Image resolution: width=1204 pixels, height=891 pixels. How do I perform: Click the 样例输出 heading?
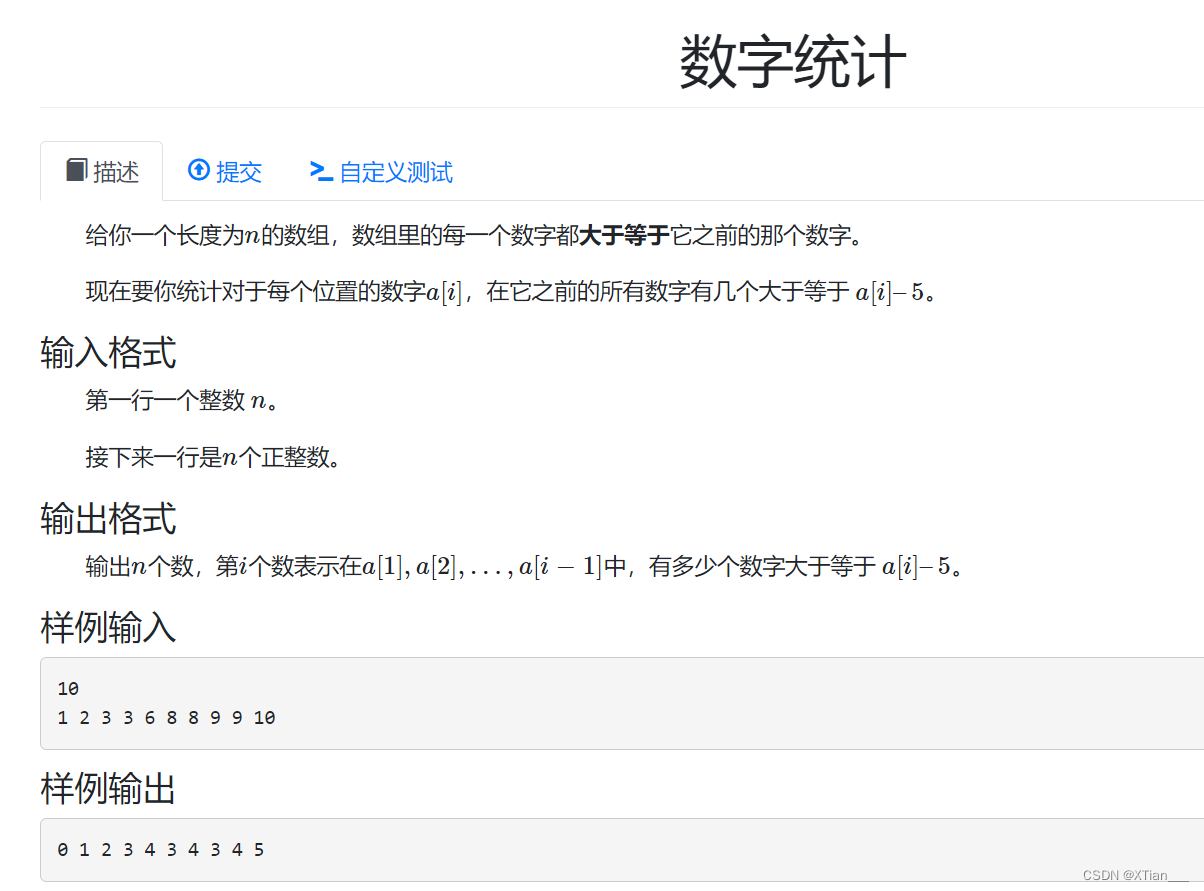coord(108,789)
